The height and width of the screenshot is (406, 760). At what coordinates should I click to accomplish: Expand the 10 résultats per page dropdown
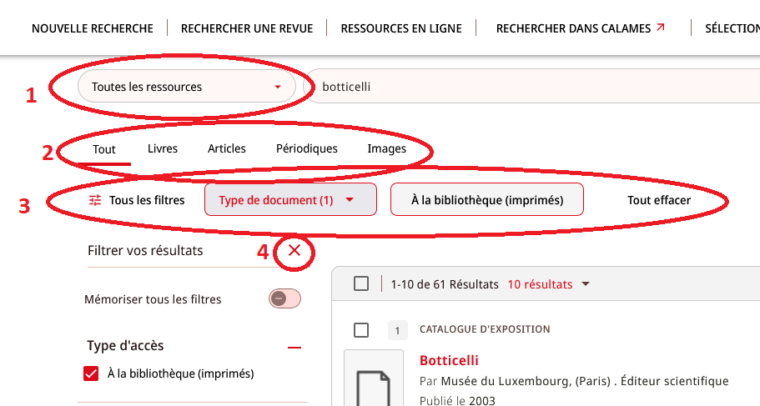pyautogui.click(x=549, y=284)
